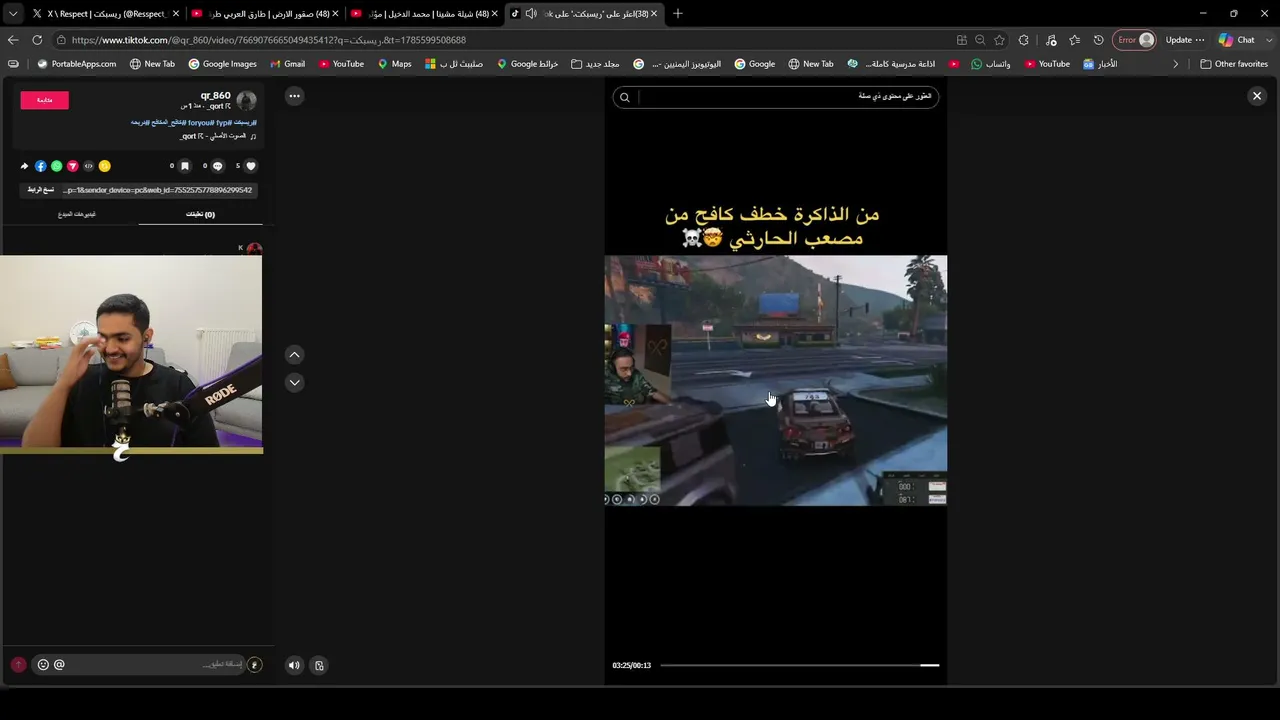Mute the video with the speaker icon
Screen dimensions: 1280x720
(x=294, y=665)
